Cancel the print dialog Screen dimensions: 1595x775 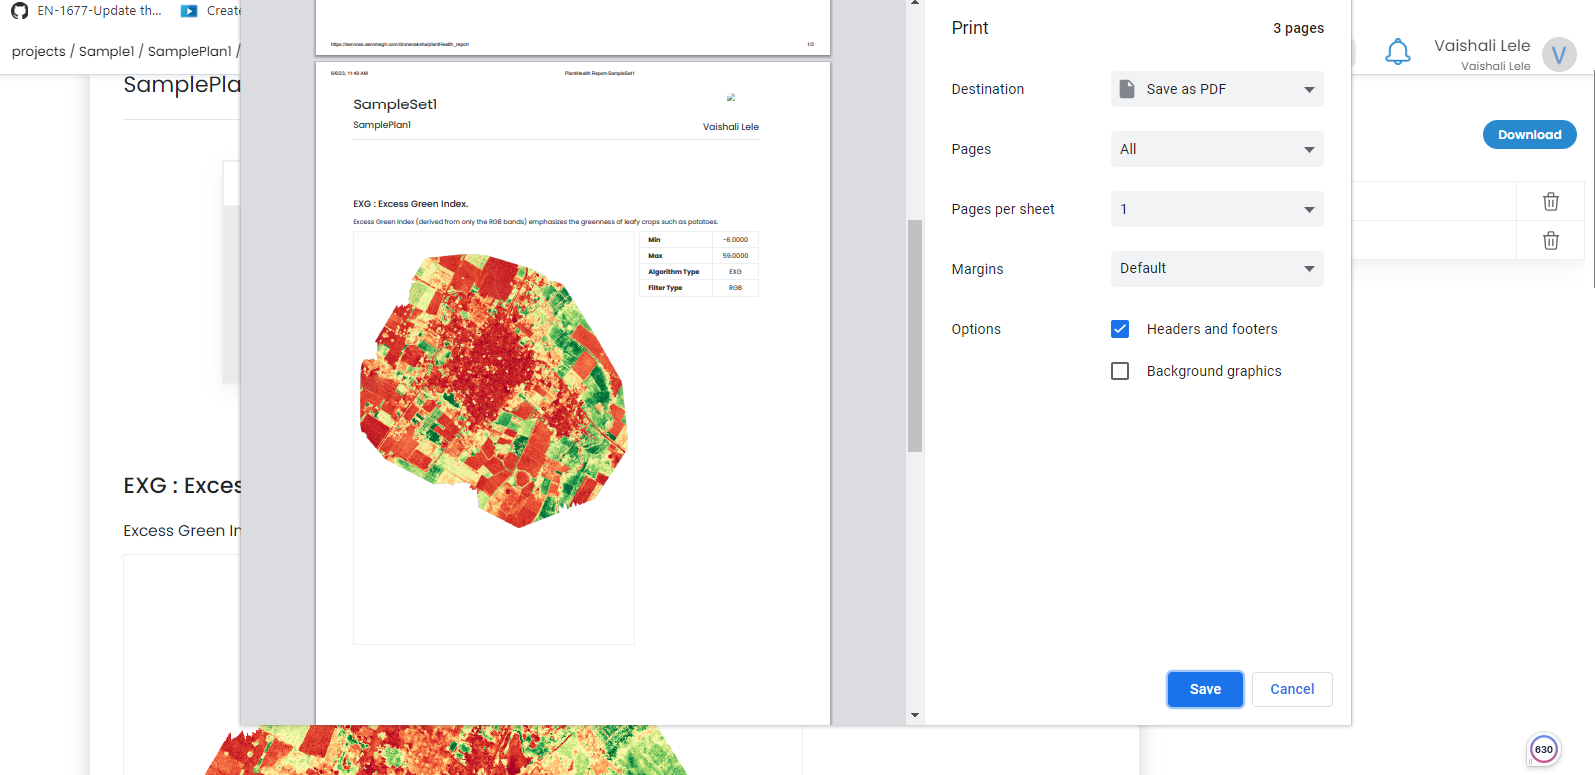(1291, 689)
